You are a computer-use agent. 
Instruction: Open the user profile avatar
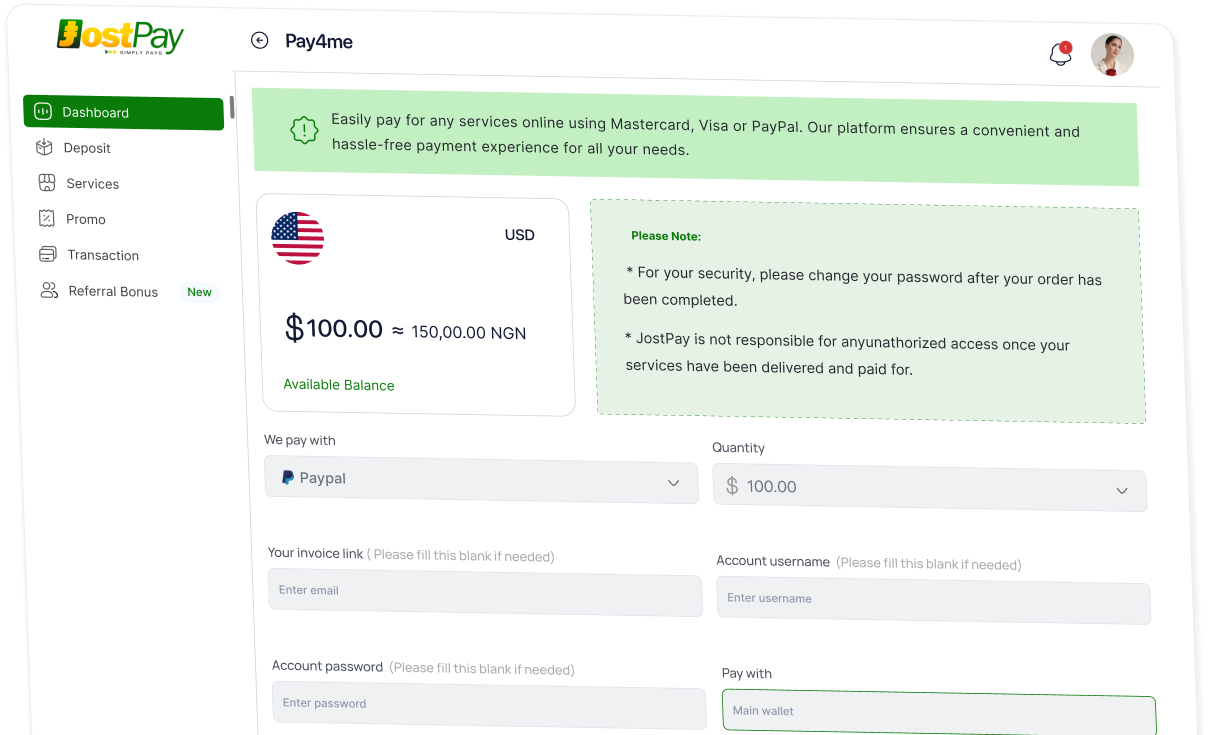pyautogui.click(x=1112, y=55)
